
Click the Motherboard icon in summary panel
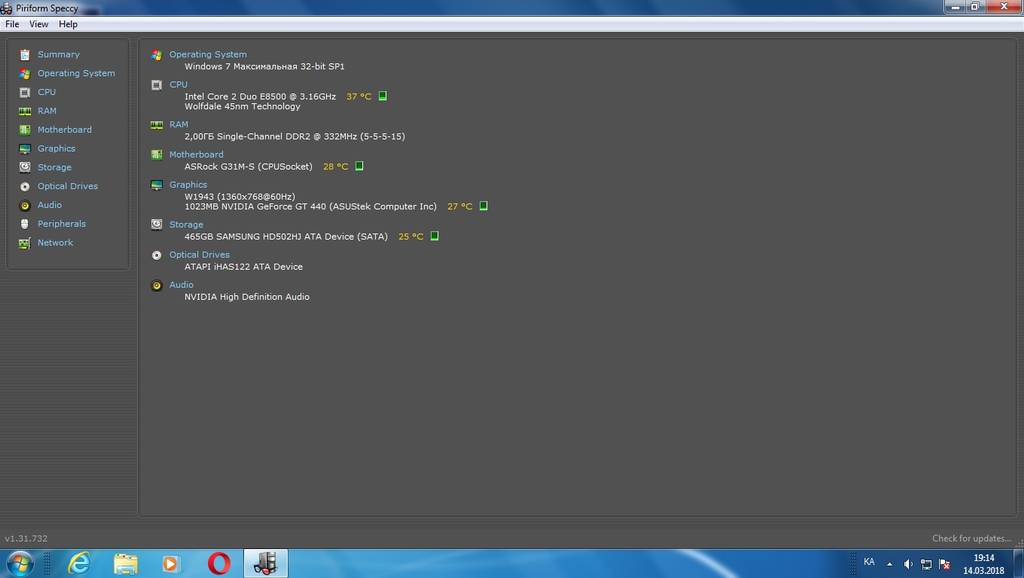tap(157, 155)
